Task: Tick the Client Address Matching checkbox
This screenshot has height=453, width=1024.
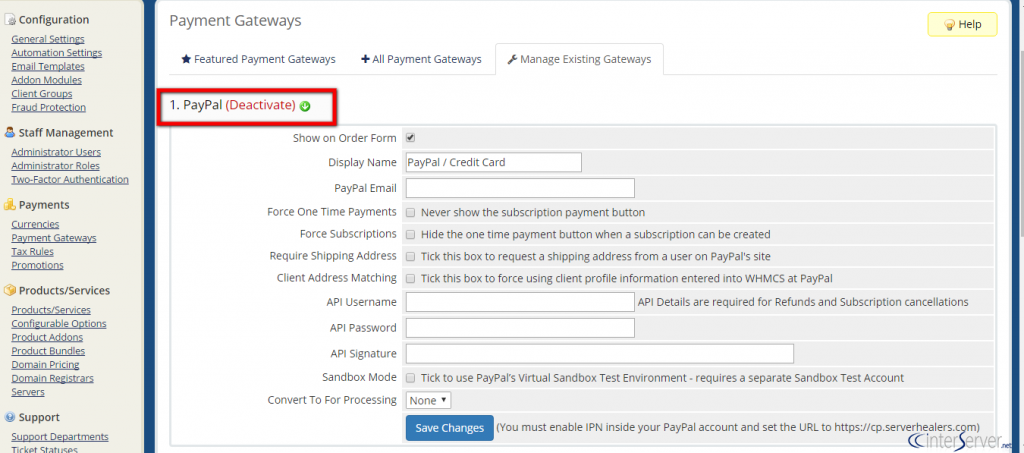Action: (411, 278)
